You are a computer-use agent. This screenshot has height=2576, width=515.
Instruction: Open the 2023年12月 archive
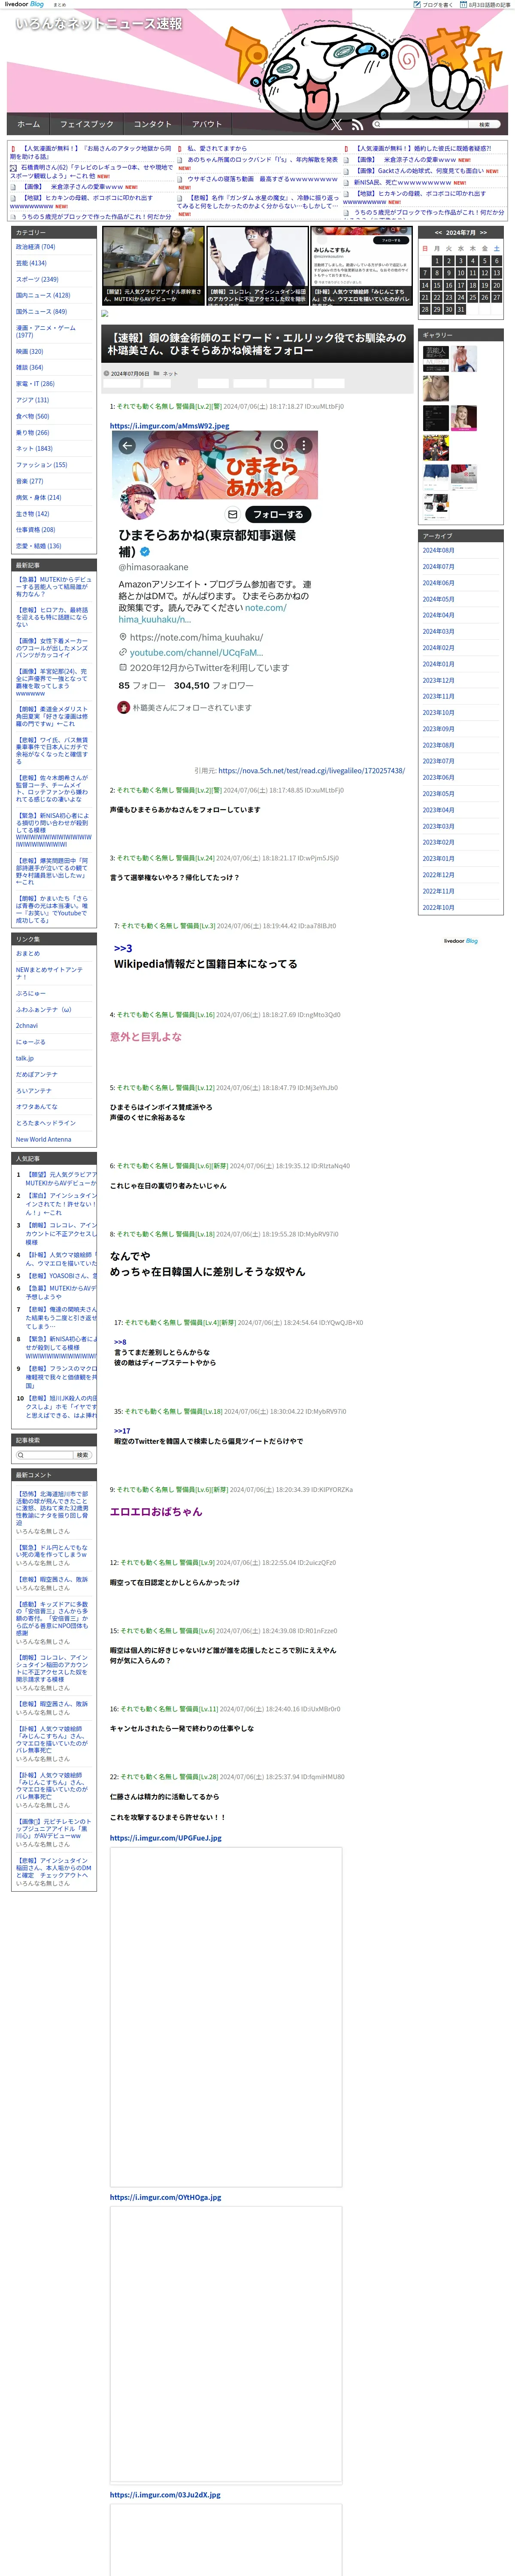tap(438, 680)
